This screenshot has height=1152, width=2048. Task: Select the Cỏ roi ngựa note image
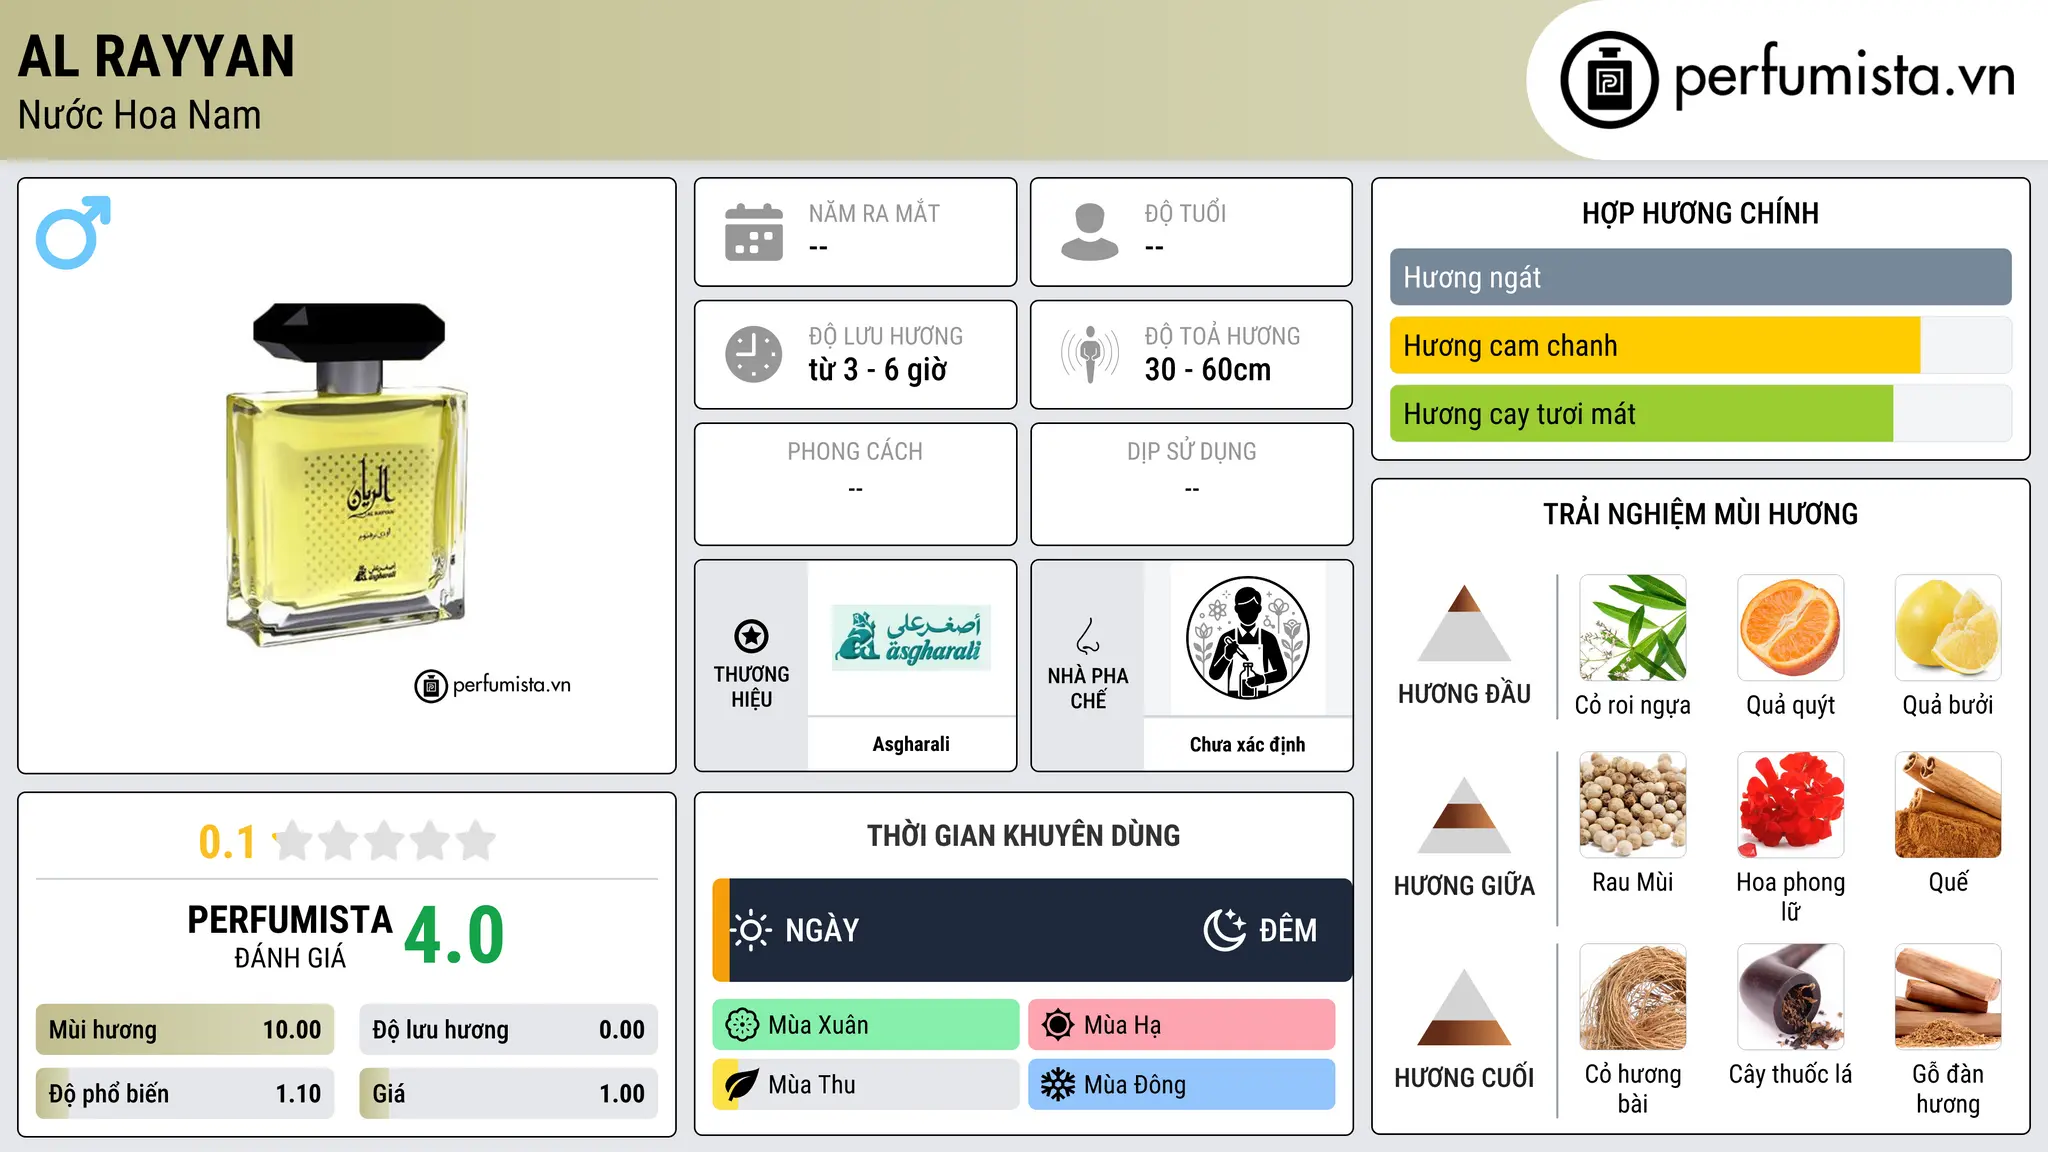(x=1633, y=628)
